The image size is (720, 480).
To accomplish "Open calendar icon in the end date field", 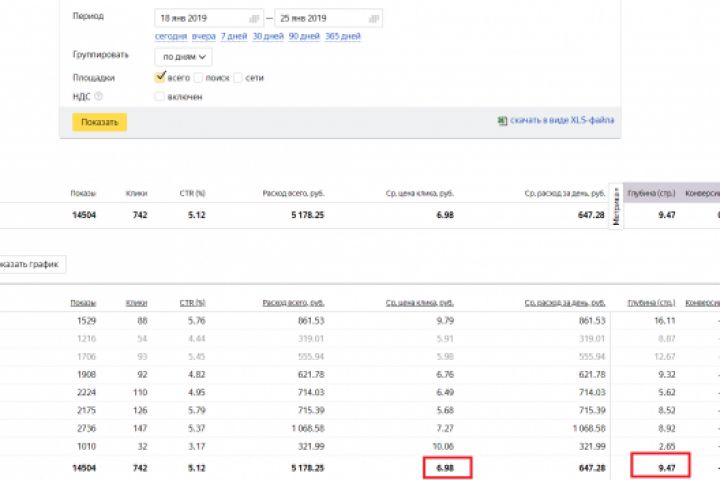I will pos(374,19).
